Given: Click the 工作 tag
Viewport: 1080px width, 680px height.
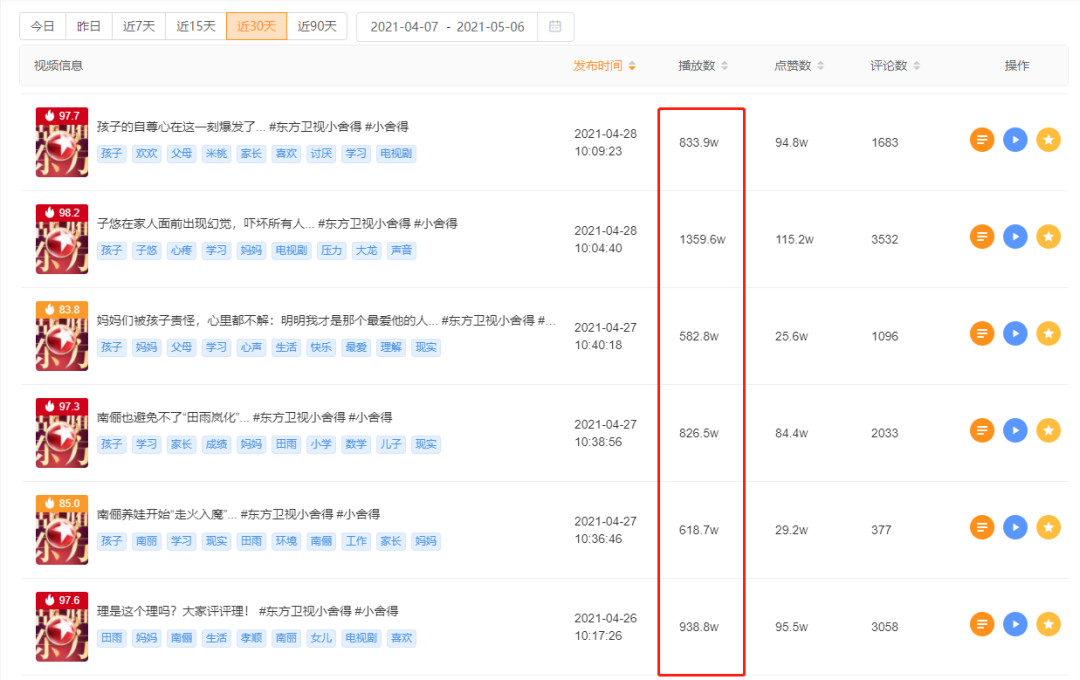Looking at the screenshot, I should pos(356,541).
